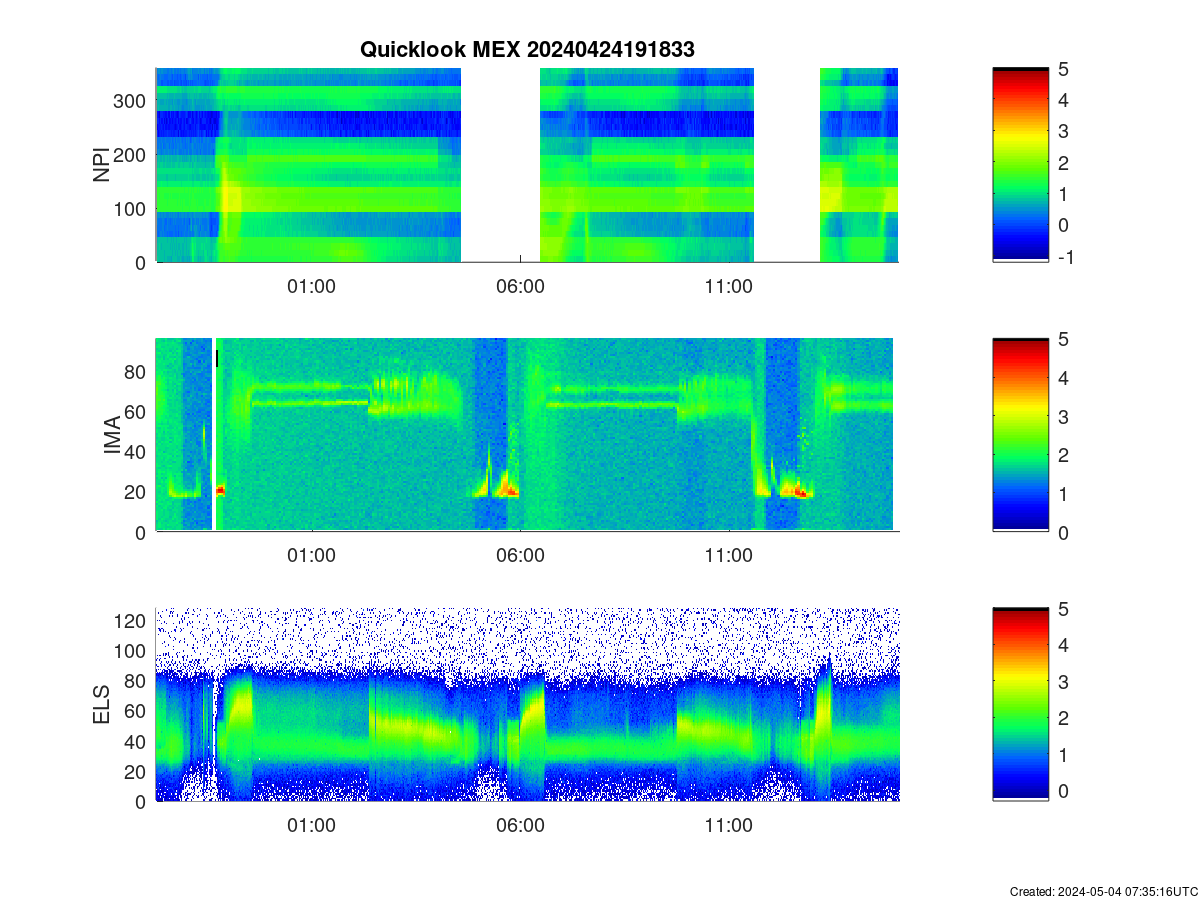
Task: Click the 100 tick on NPI axis
Action: coord(132,208)
